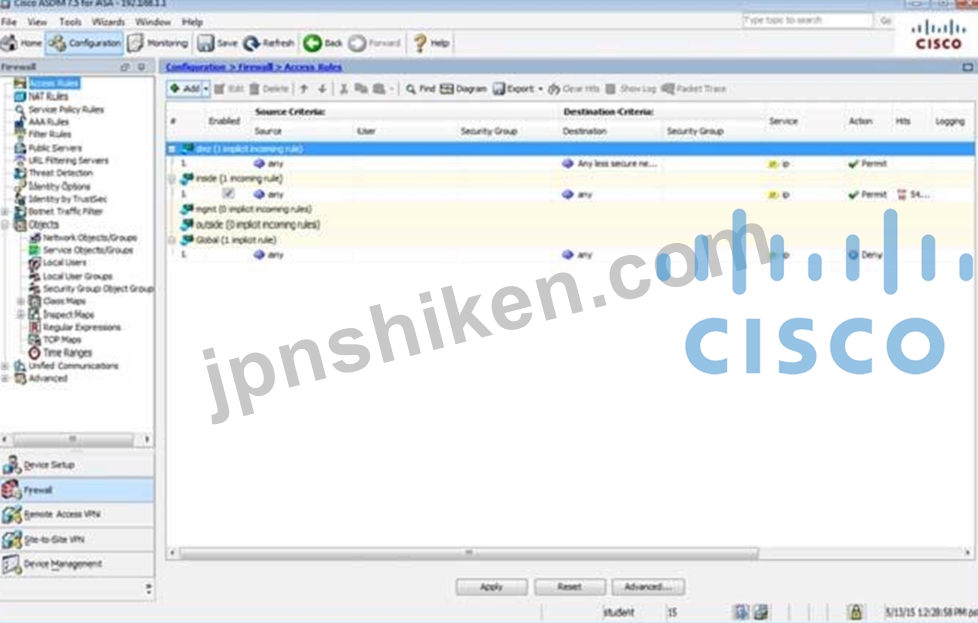The width and height of the screenshot is (978, 623).
Task: Select Time Ranges tree item
Action: click(67, 352)
